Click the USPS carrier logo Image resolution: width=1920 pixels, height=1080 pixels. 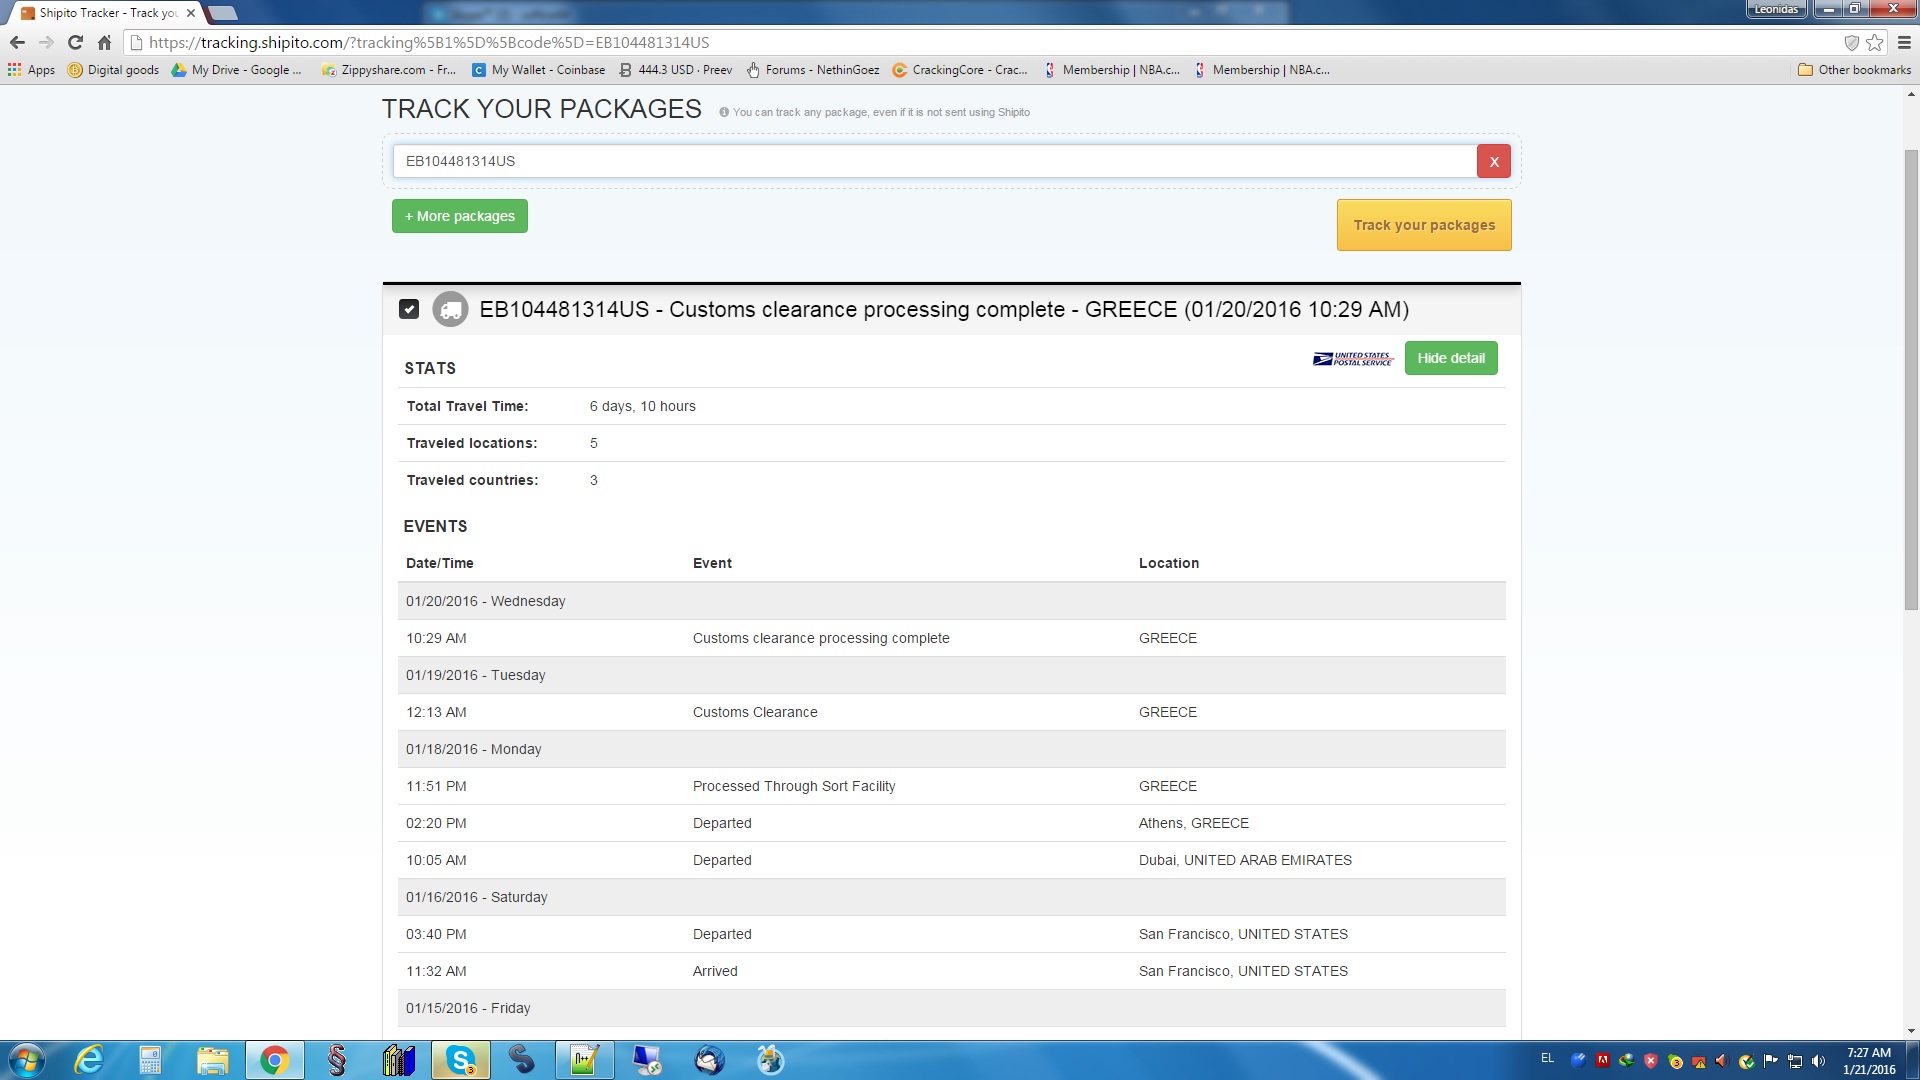1352,358
